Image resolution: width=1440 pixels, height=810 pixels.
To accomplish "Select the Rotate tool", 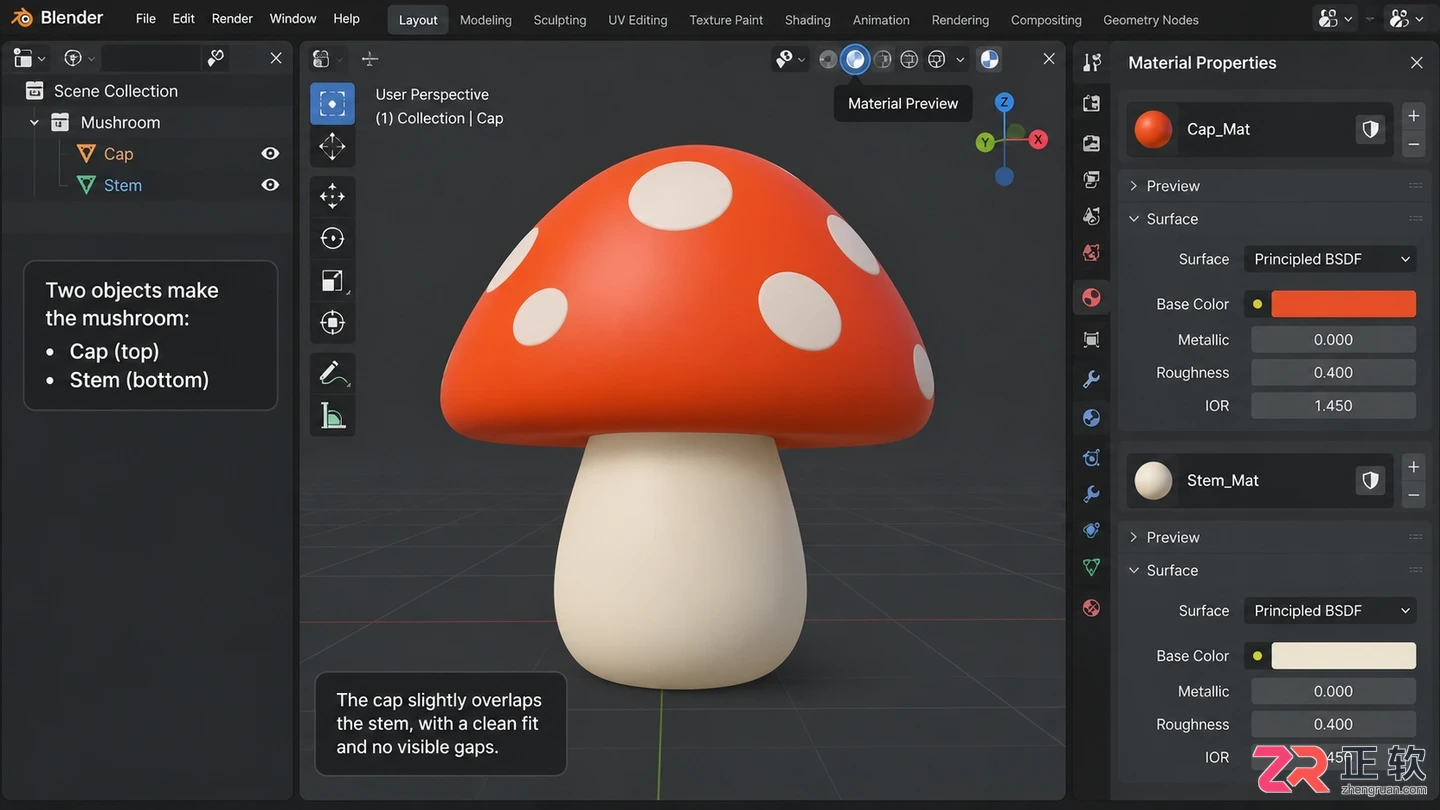I will click(x=332, y=238).
